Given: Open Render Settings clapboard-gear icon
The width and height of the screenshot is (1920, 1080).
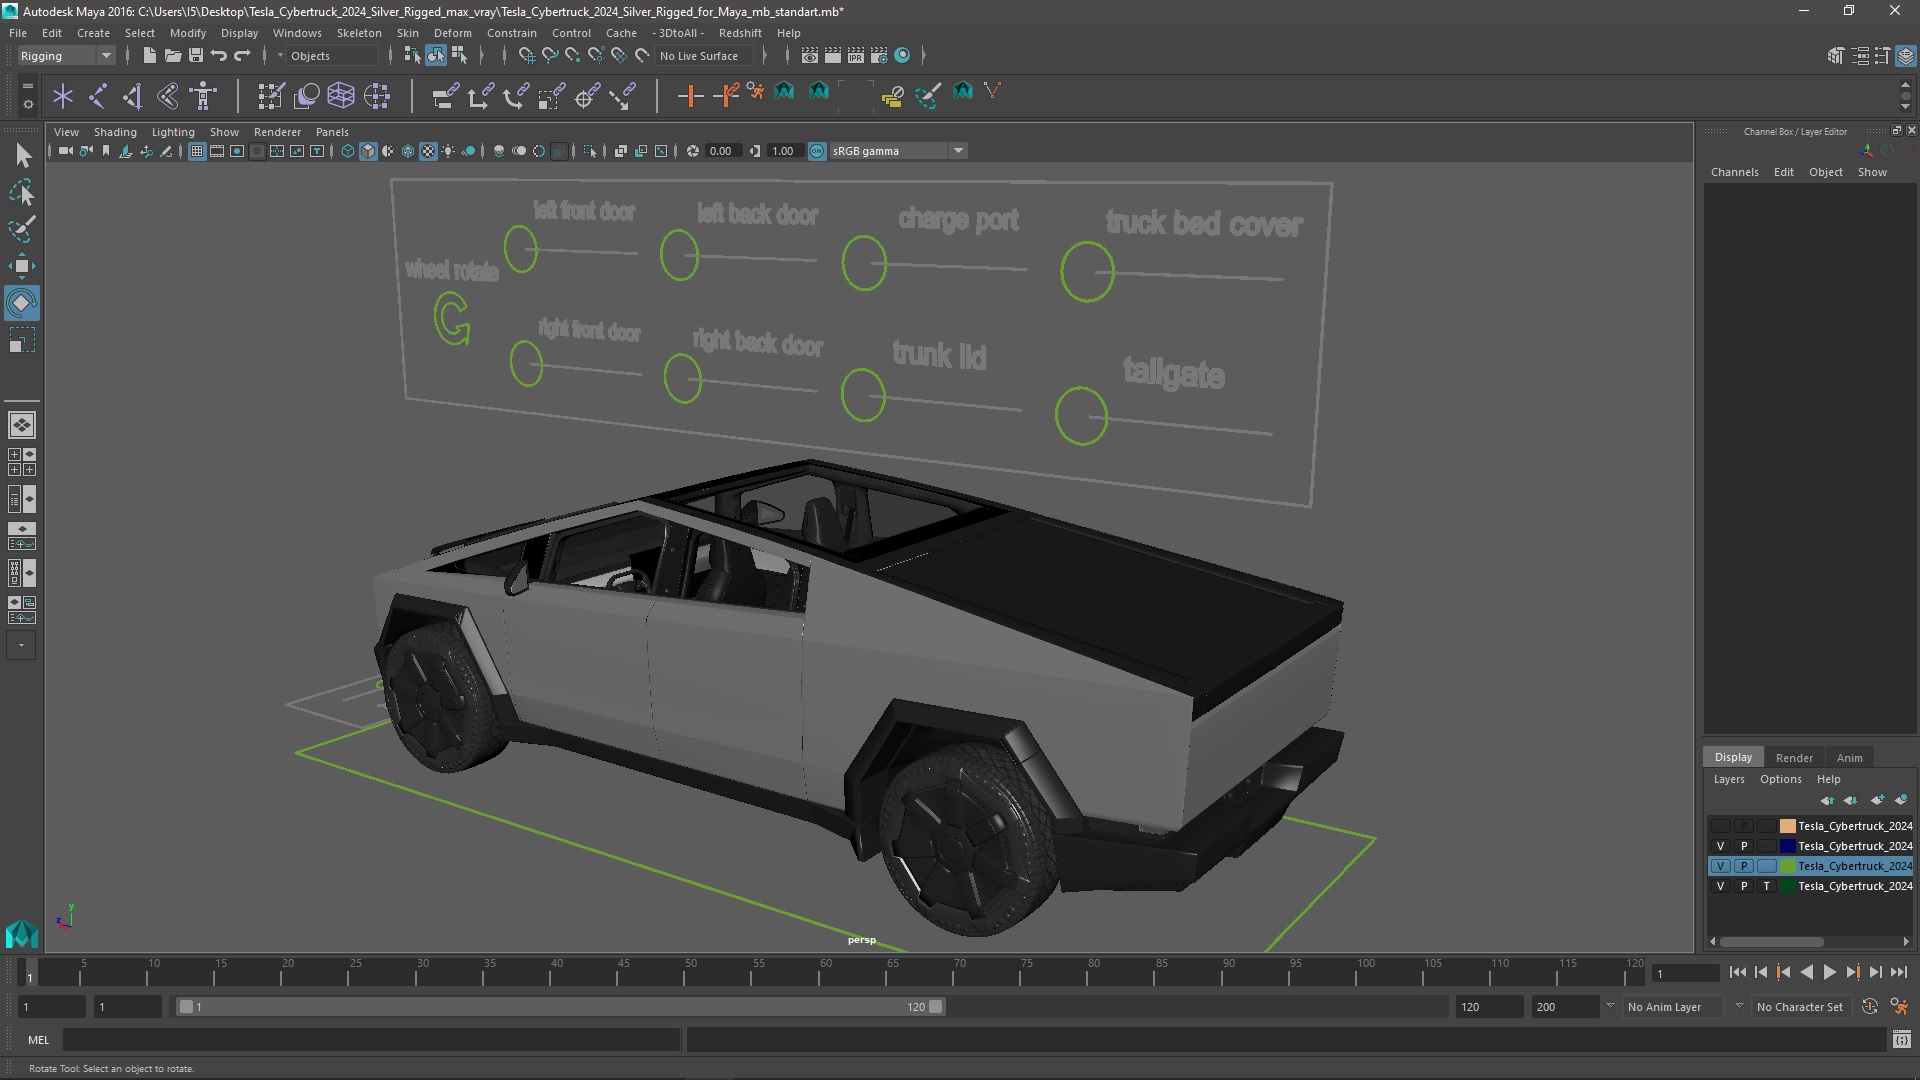Looking at the screenshot, I should (x=879, y=55).
